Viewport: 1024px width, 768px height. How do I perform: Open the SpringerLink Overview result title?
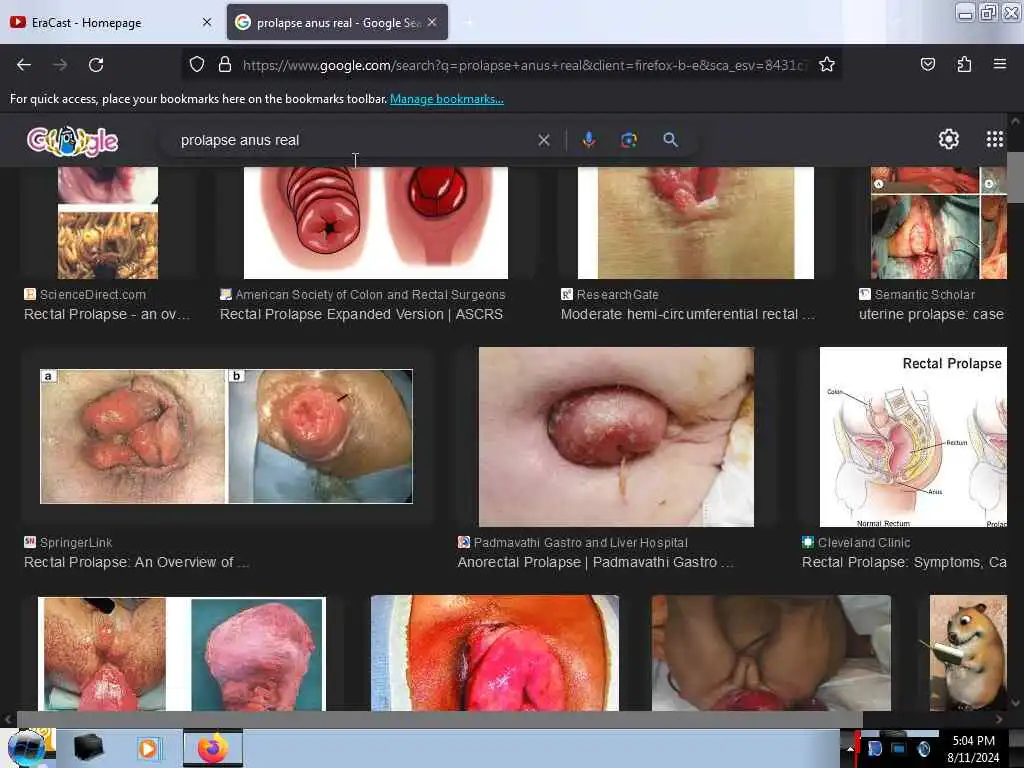[x=136, y=562]
